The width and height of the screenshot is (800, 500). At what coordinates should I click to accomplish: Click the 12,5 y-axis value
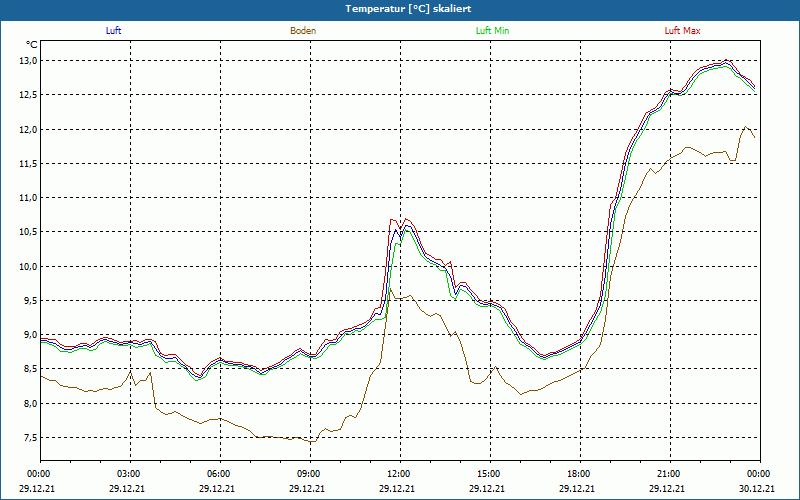click(x=29, y=95)
